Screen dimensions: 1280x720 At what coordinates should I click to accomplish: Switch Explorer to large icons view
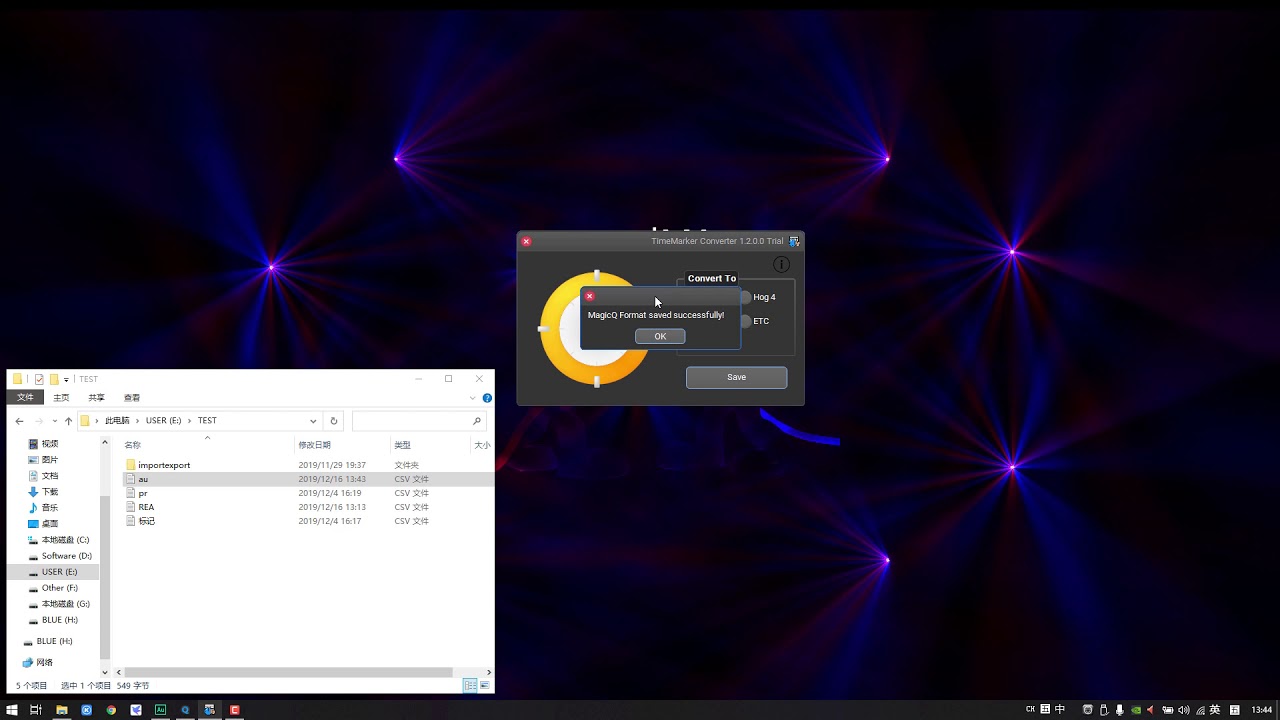click(x=485, y=685)
